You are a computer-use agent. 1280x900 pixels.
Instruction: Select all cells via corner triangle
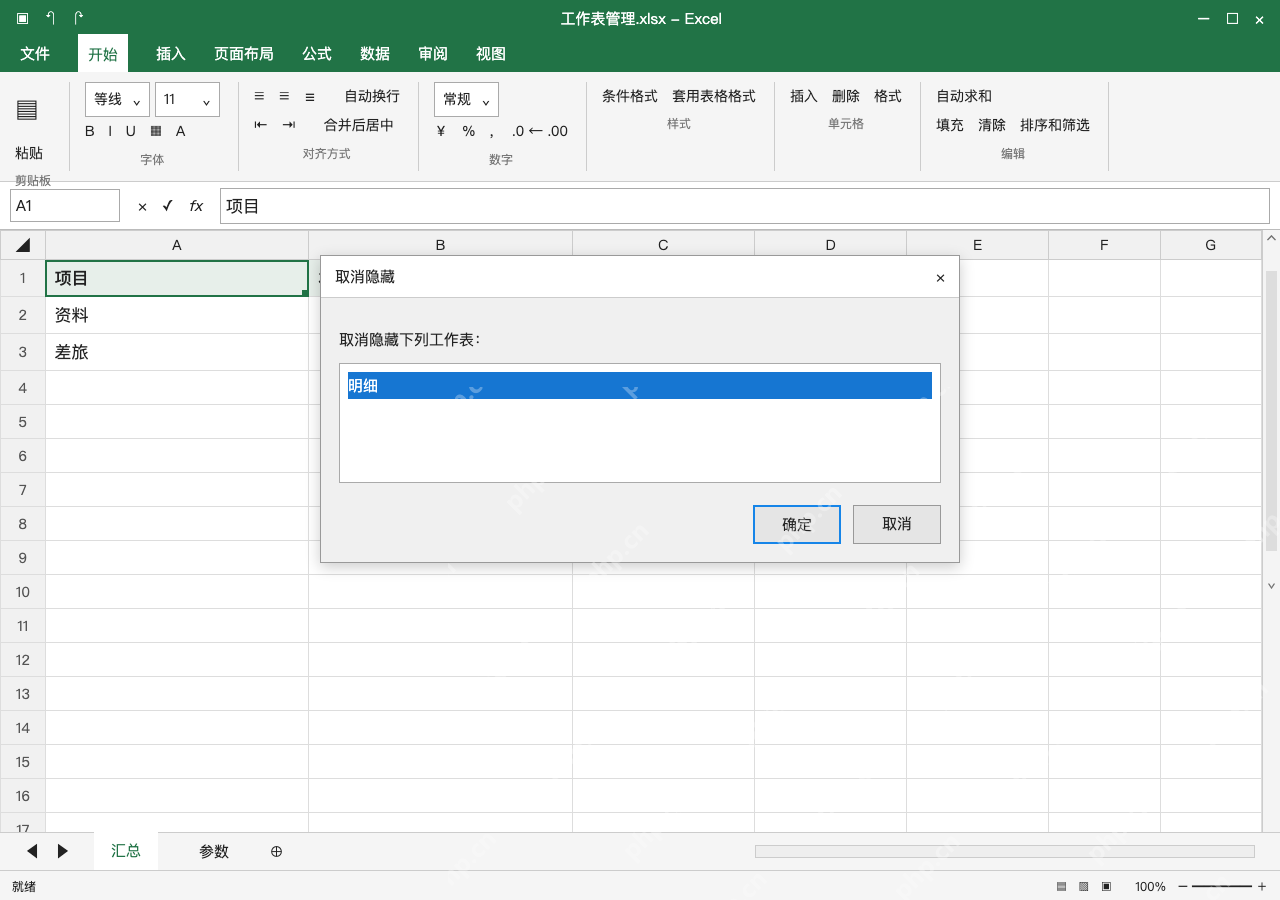23,245
